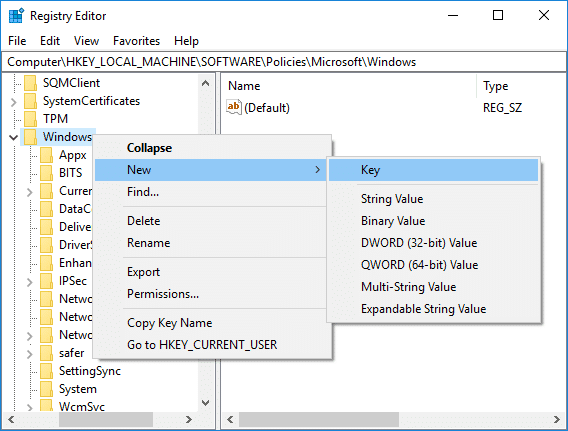Expand the safer key
The width and height of the screenshot is (568, 431).
[30, 354]
